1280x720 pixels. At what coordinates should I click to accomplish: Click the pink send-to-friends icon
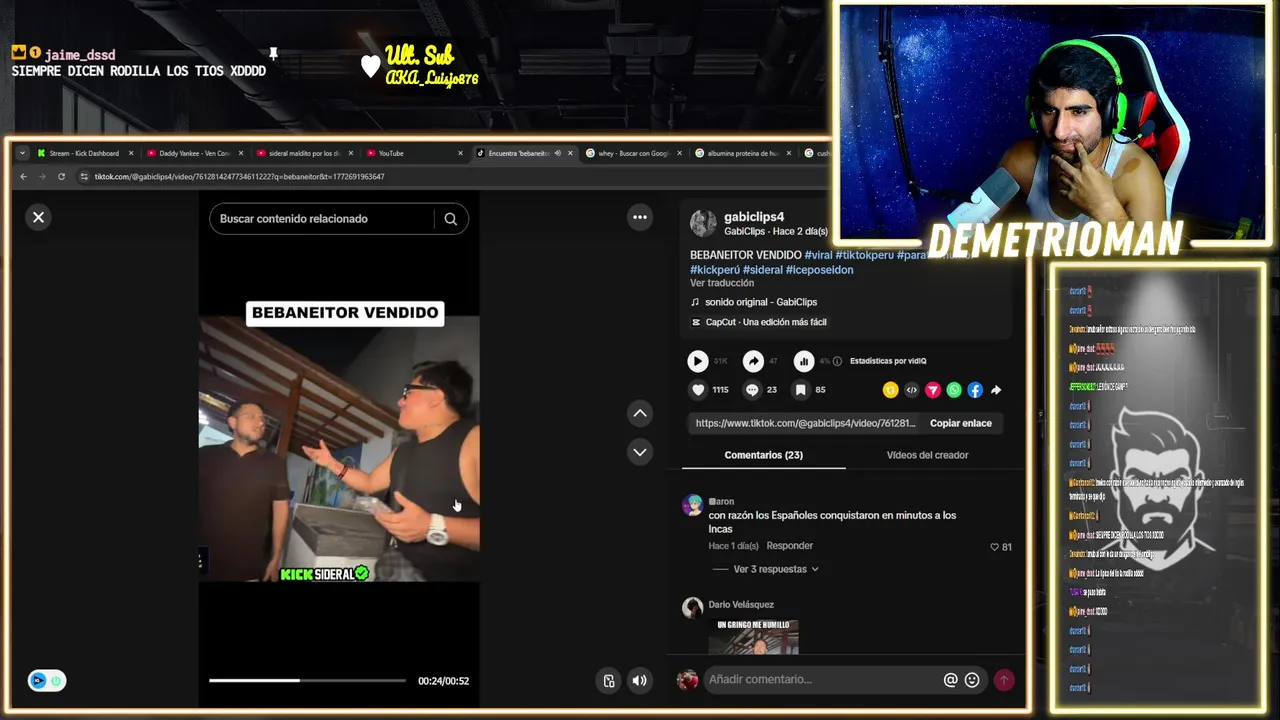pyautogui.click(x=932, y=390)
